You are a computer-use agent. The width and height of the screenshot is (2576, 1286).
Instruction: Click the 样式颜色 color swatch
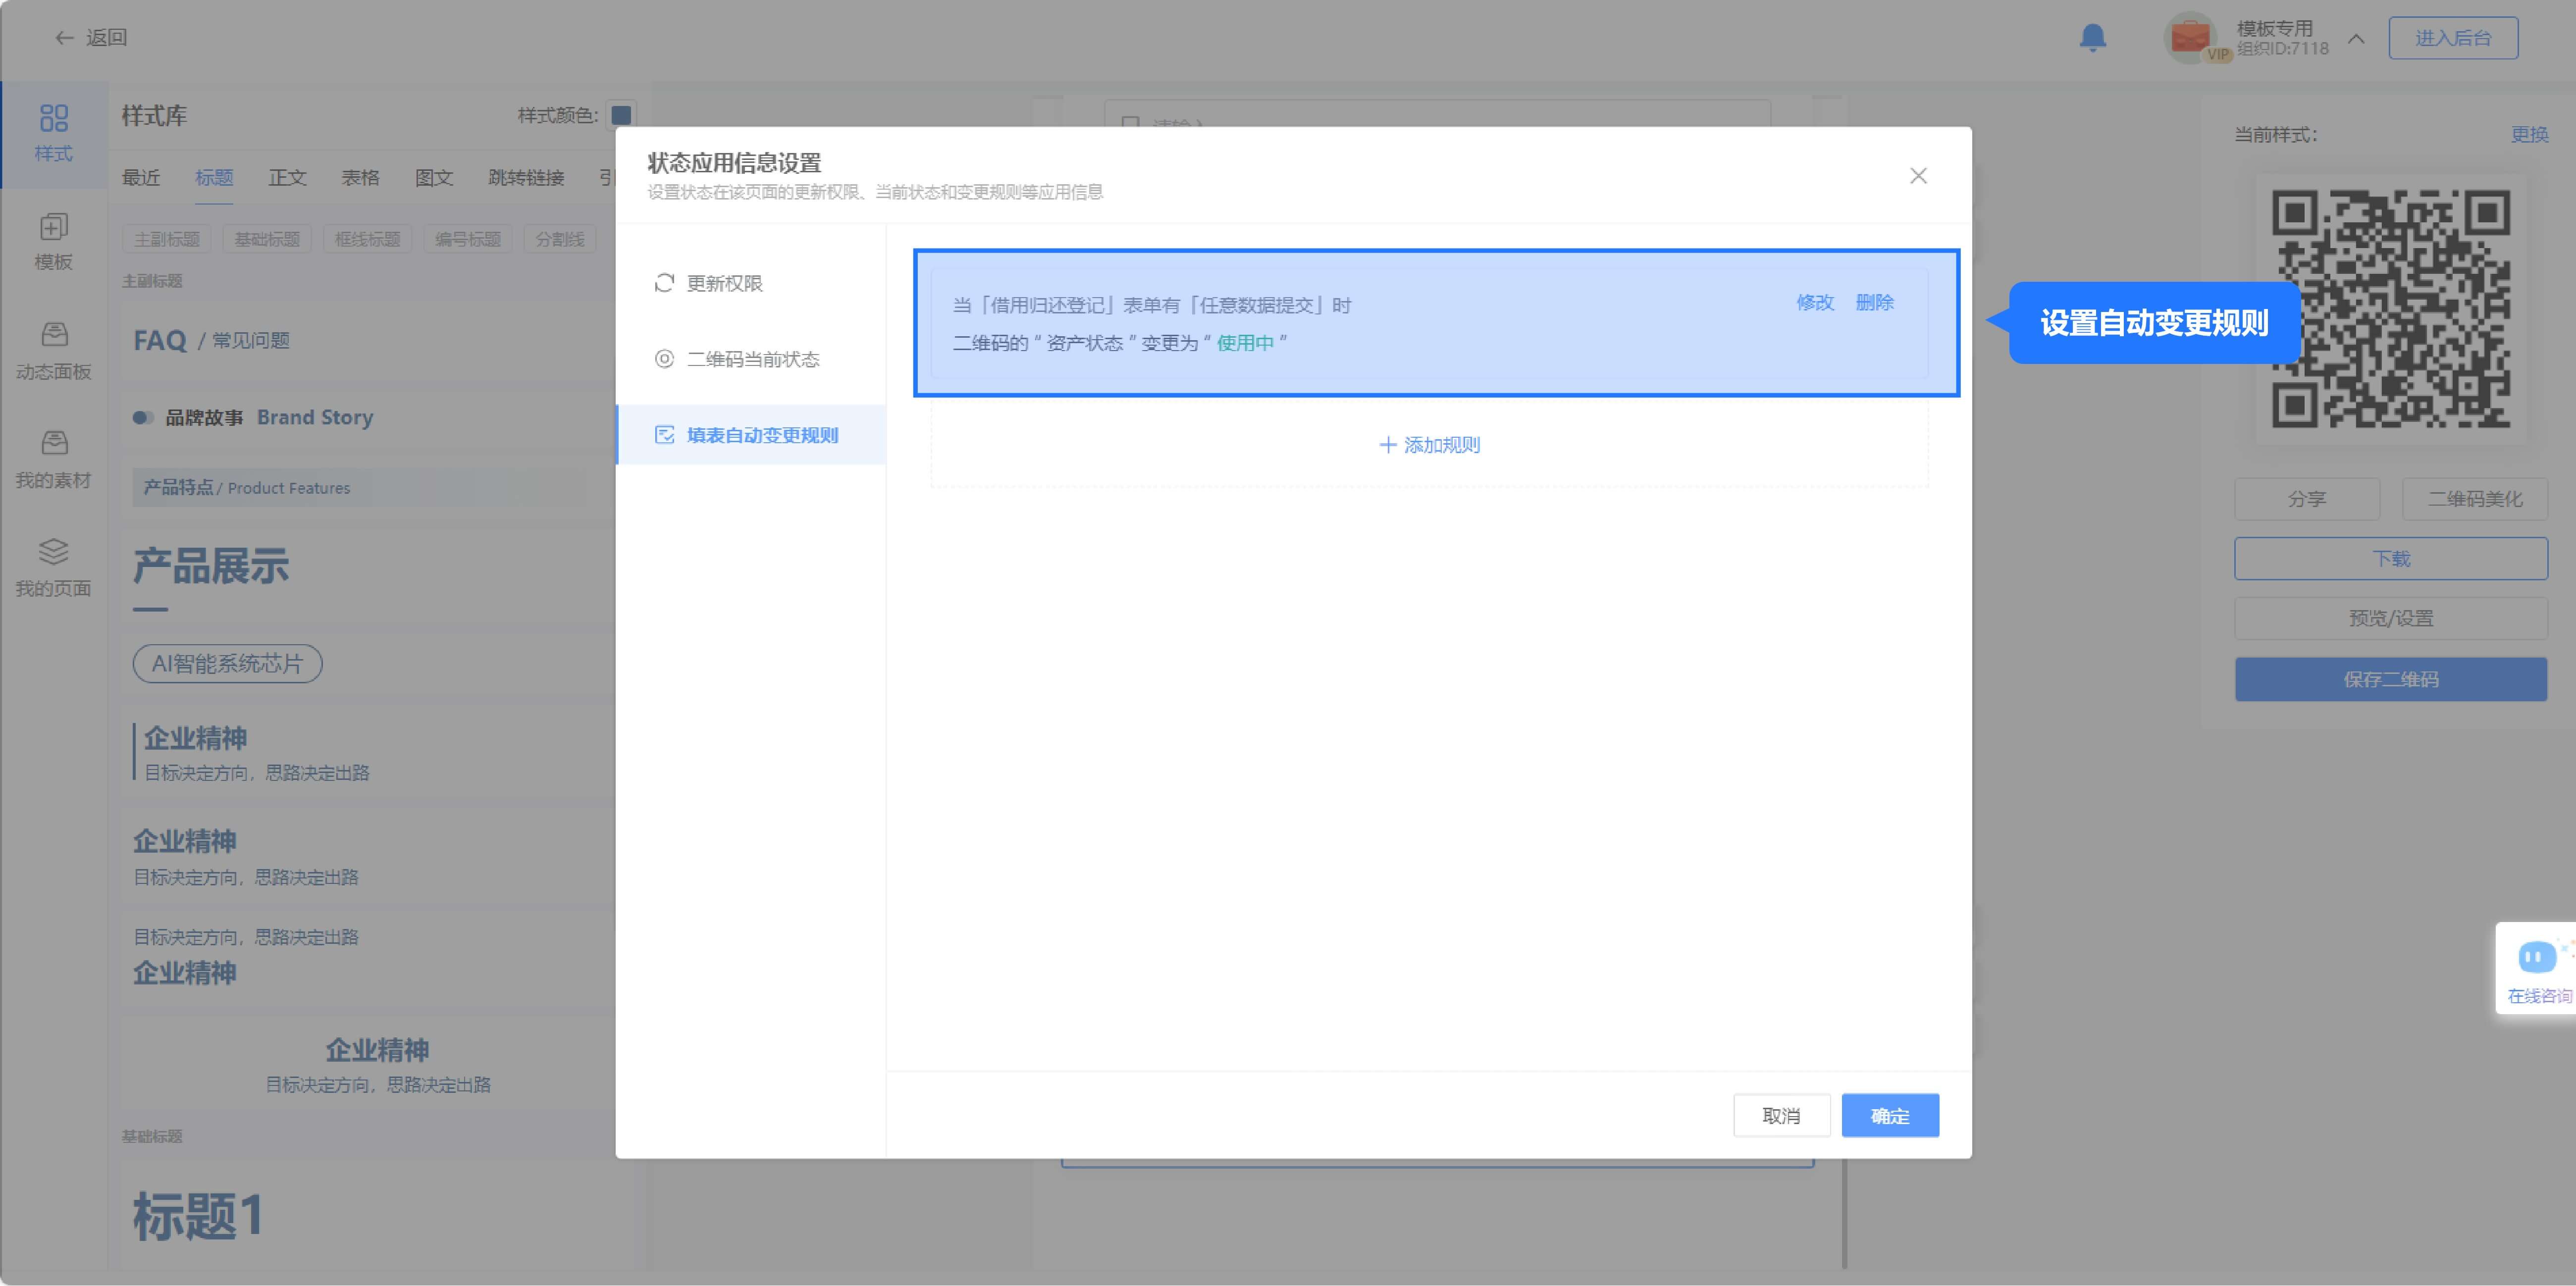(x=621, y=115)
